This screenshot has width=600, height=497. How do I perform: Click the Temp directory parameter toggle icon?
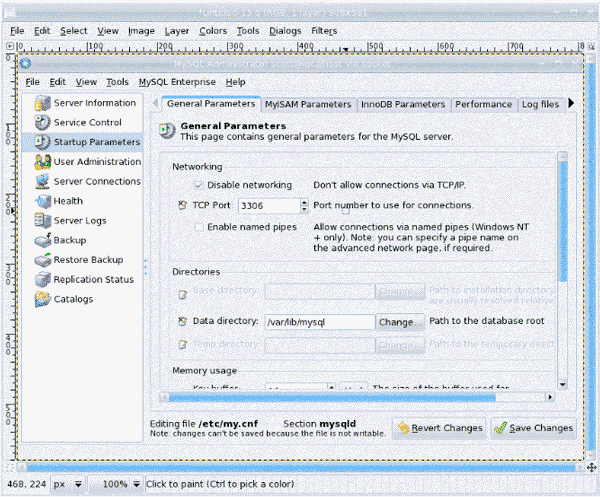(x=183, y=345)
